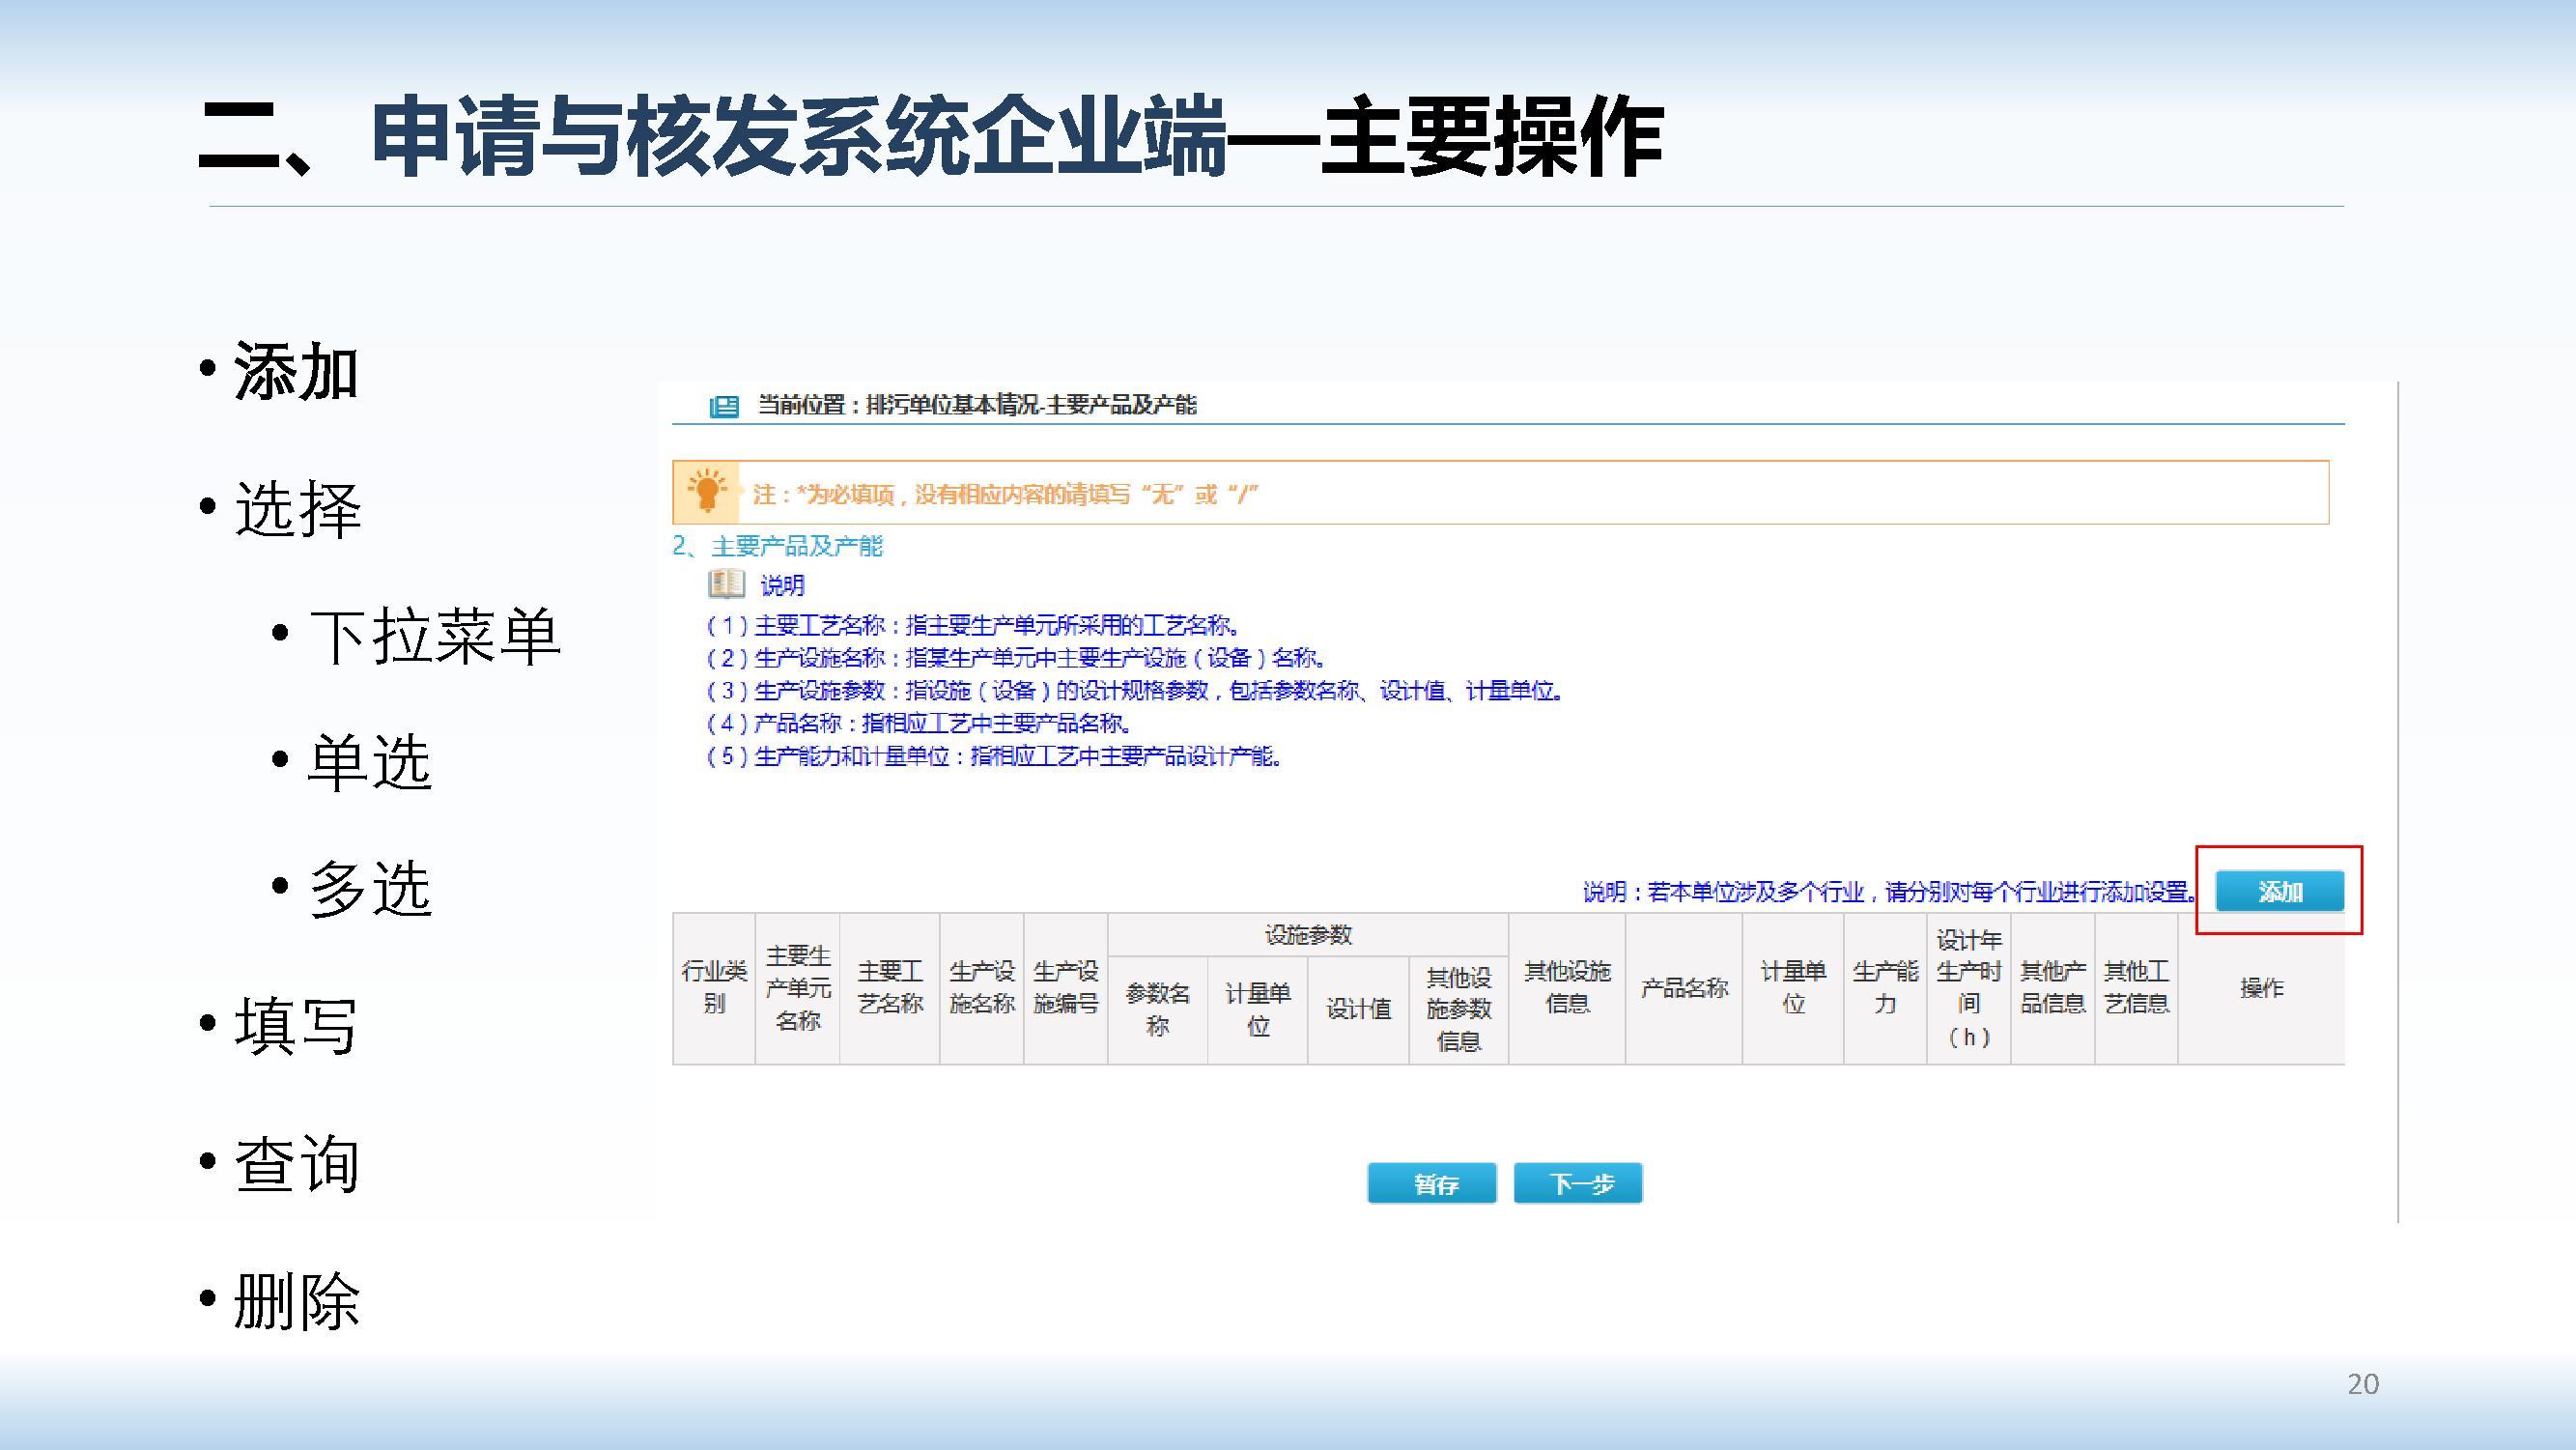Select the 行业类别 column header
This screenshot has width=2576, height=1450.
[714, 987]
